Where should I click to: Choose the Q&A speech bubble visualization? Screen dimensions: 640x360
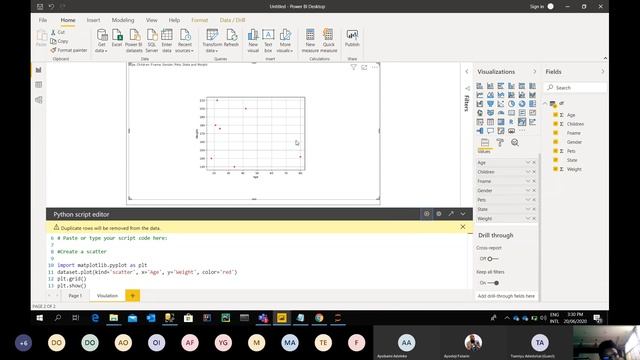tap(490, 131)
